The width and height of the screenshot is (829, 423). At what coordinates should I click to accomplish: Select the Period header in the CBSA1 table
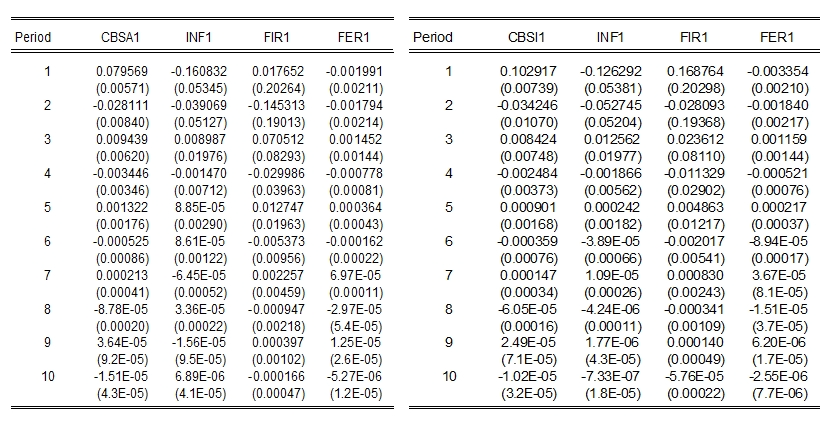33,38
